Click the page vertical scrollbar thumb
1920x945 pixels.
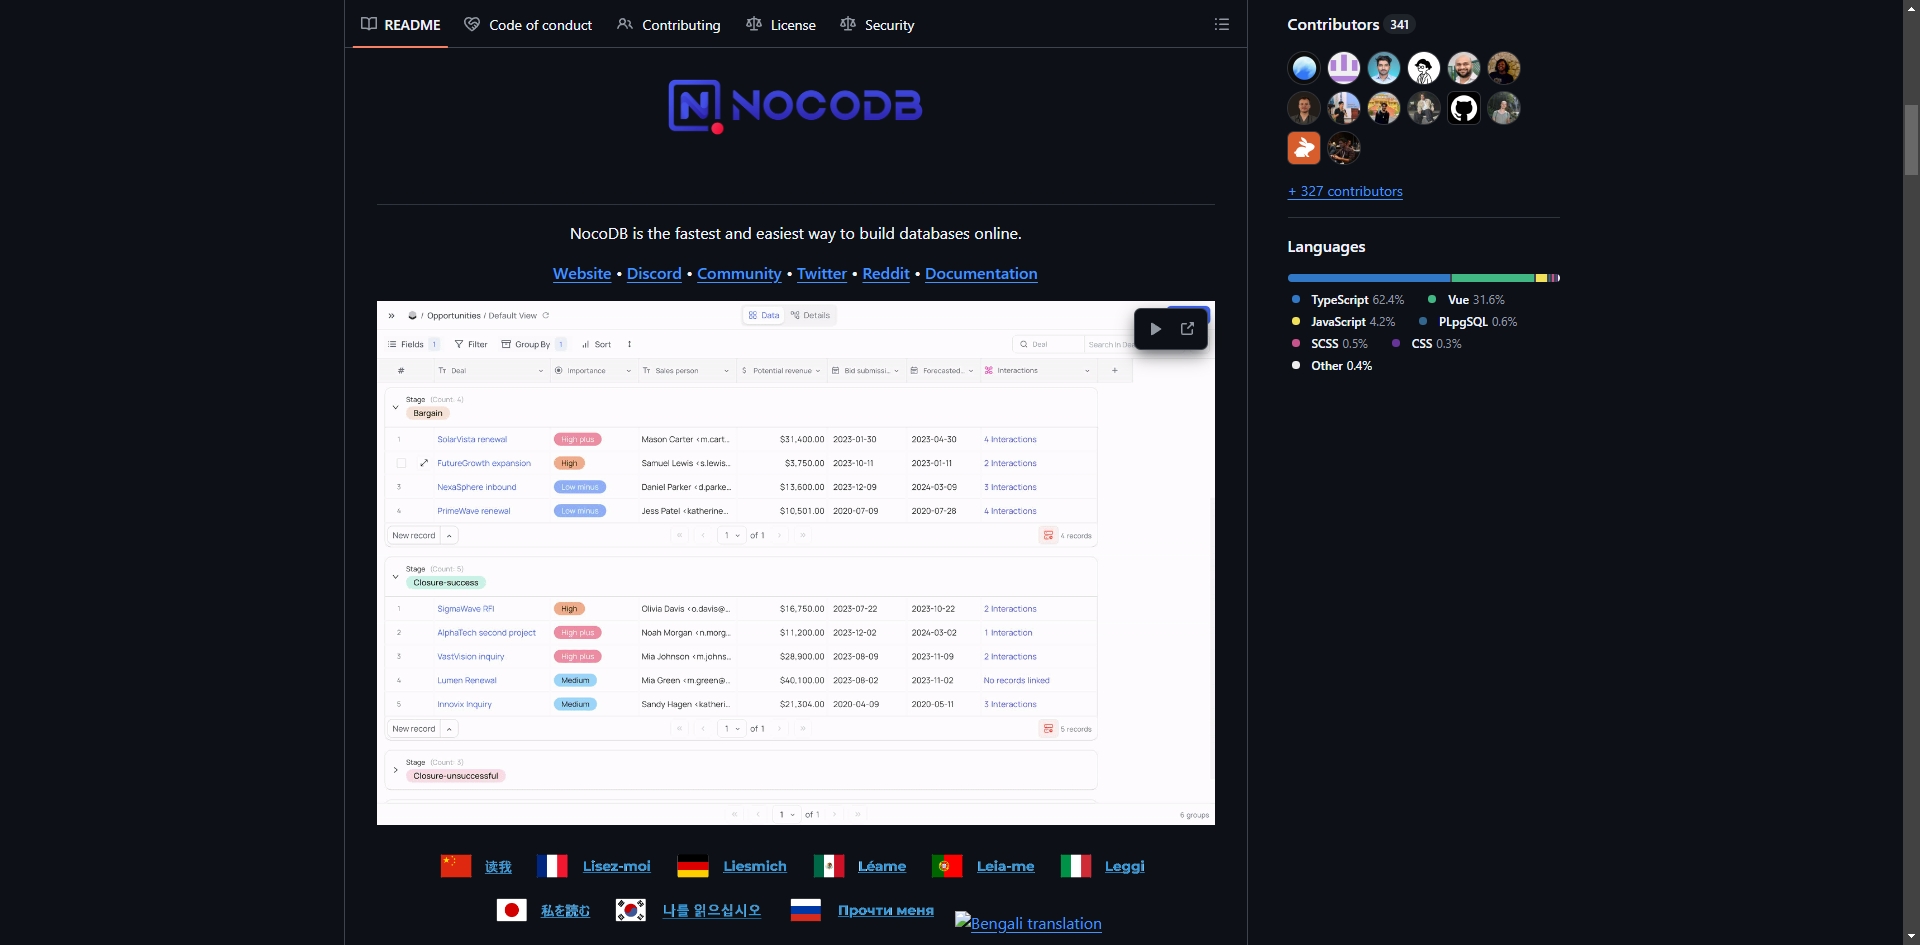[x=1911, y=140]
